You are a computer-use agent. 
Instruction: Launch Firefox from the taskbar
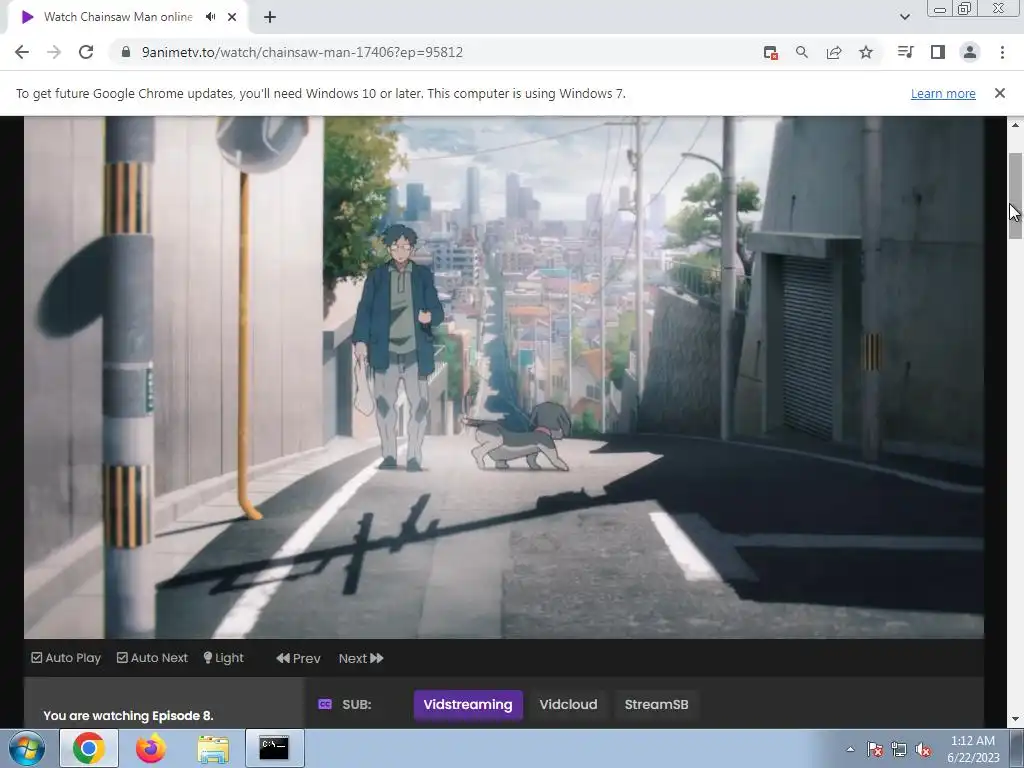(151, 748)
